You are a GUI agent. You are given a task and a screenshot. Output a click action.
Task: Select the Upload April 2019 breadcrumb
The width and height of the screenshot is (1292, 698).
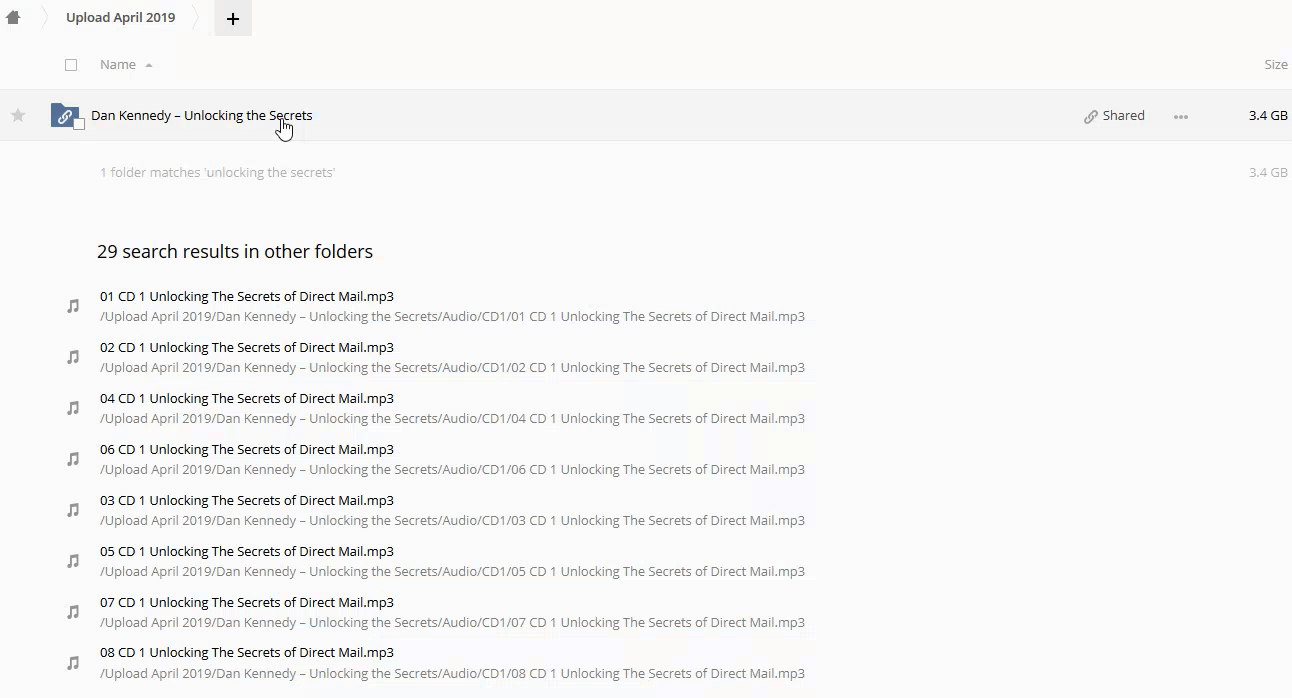point(120,18)
